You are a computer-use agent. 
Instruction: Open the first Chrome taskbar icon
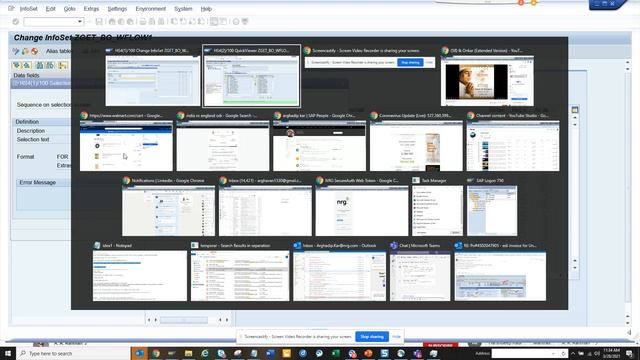point(156,353)
